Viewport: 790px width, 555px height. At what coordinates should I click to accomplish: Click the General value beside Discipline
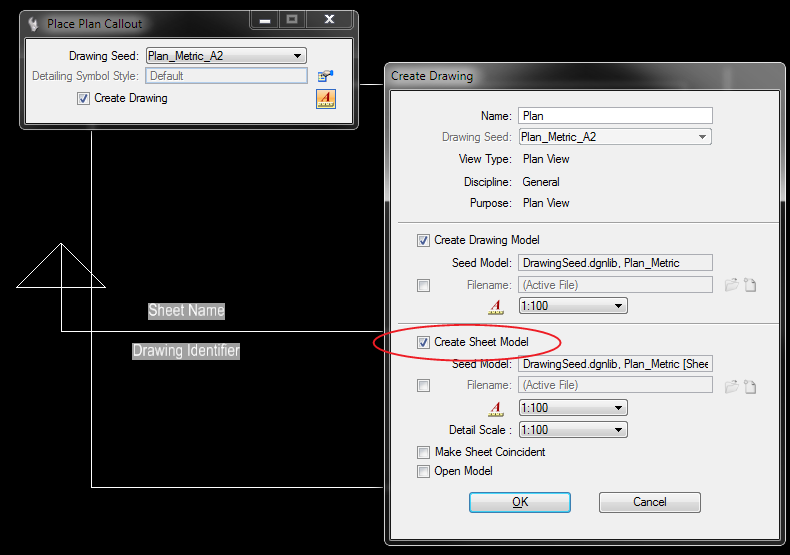coord(541,182)
